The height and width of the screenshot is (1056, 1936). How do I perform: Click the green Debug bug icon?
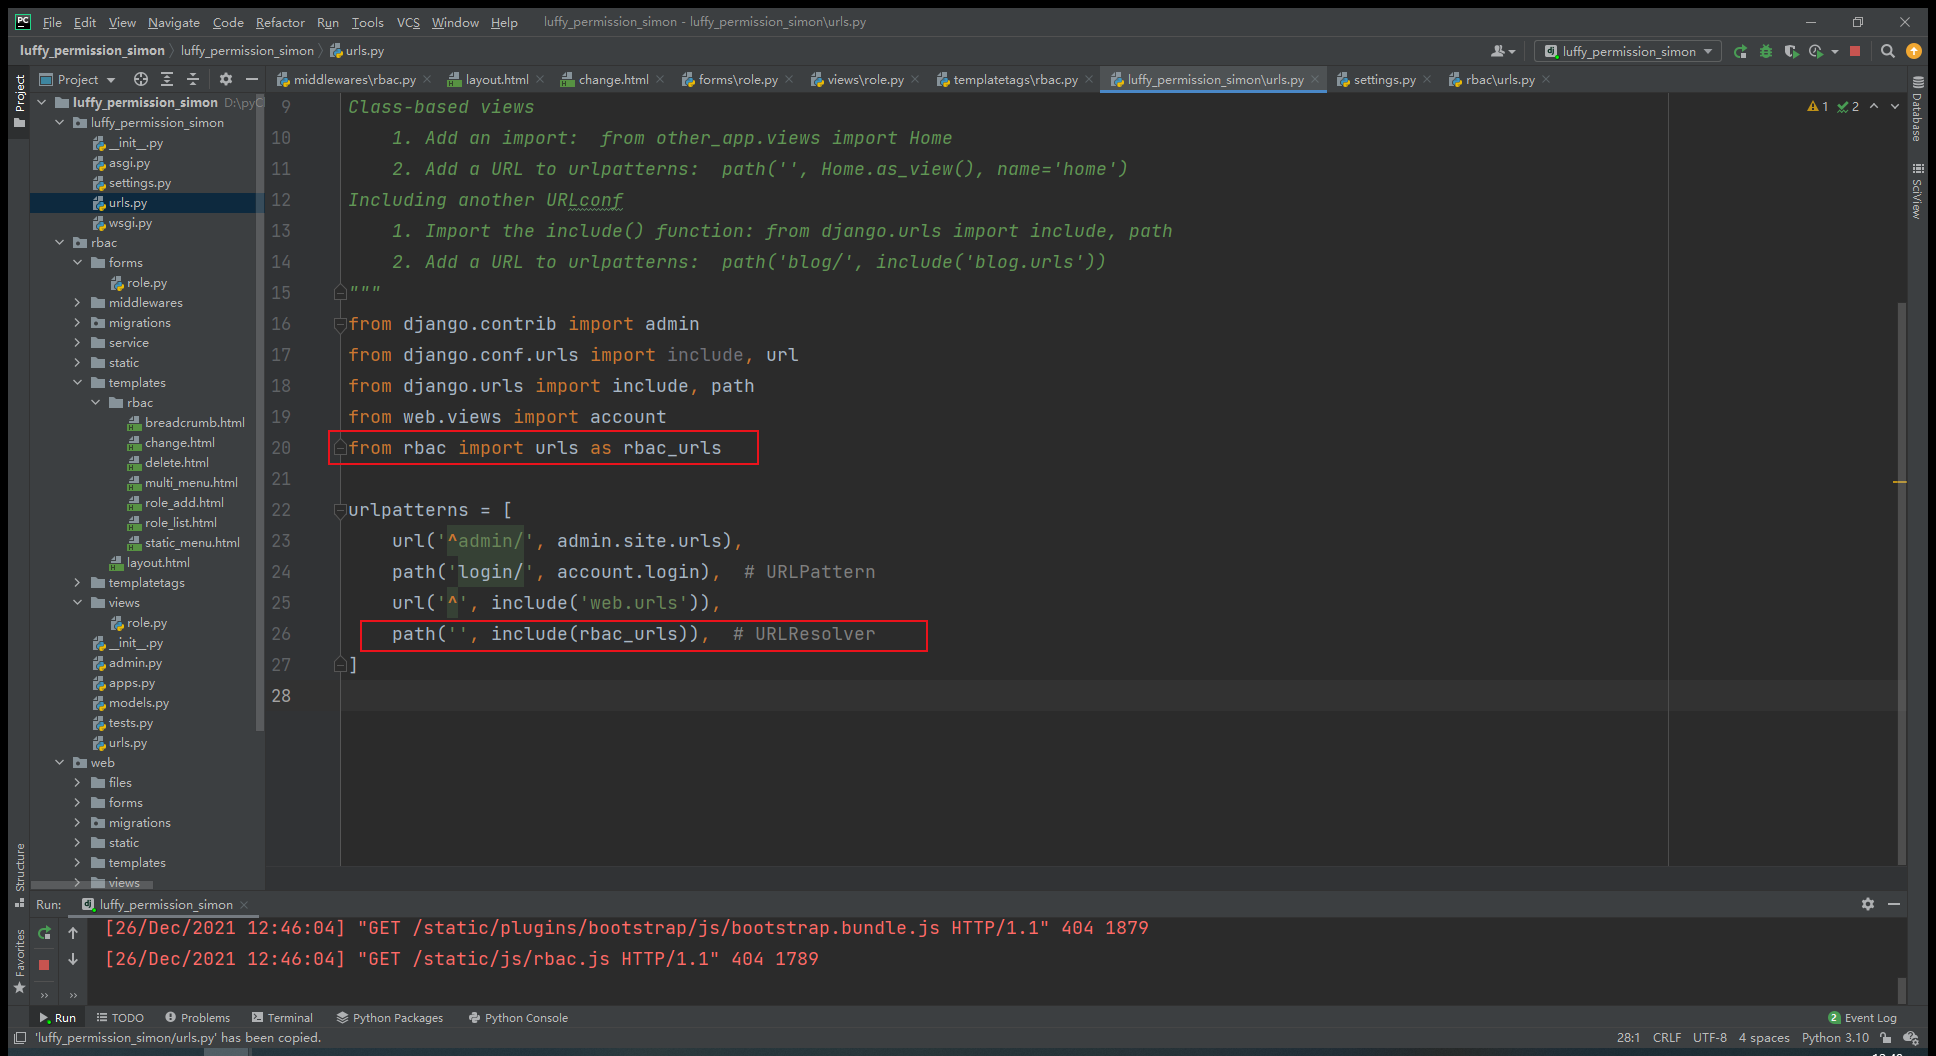coord(1766,51)
